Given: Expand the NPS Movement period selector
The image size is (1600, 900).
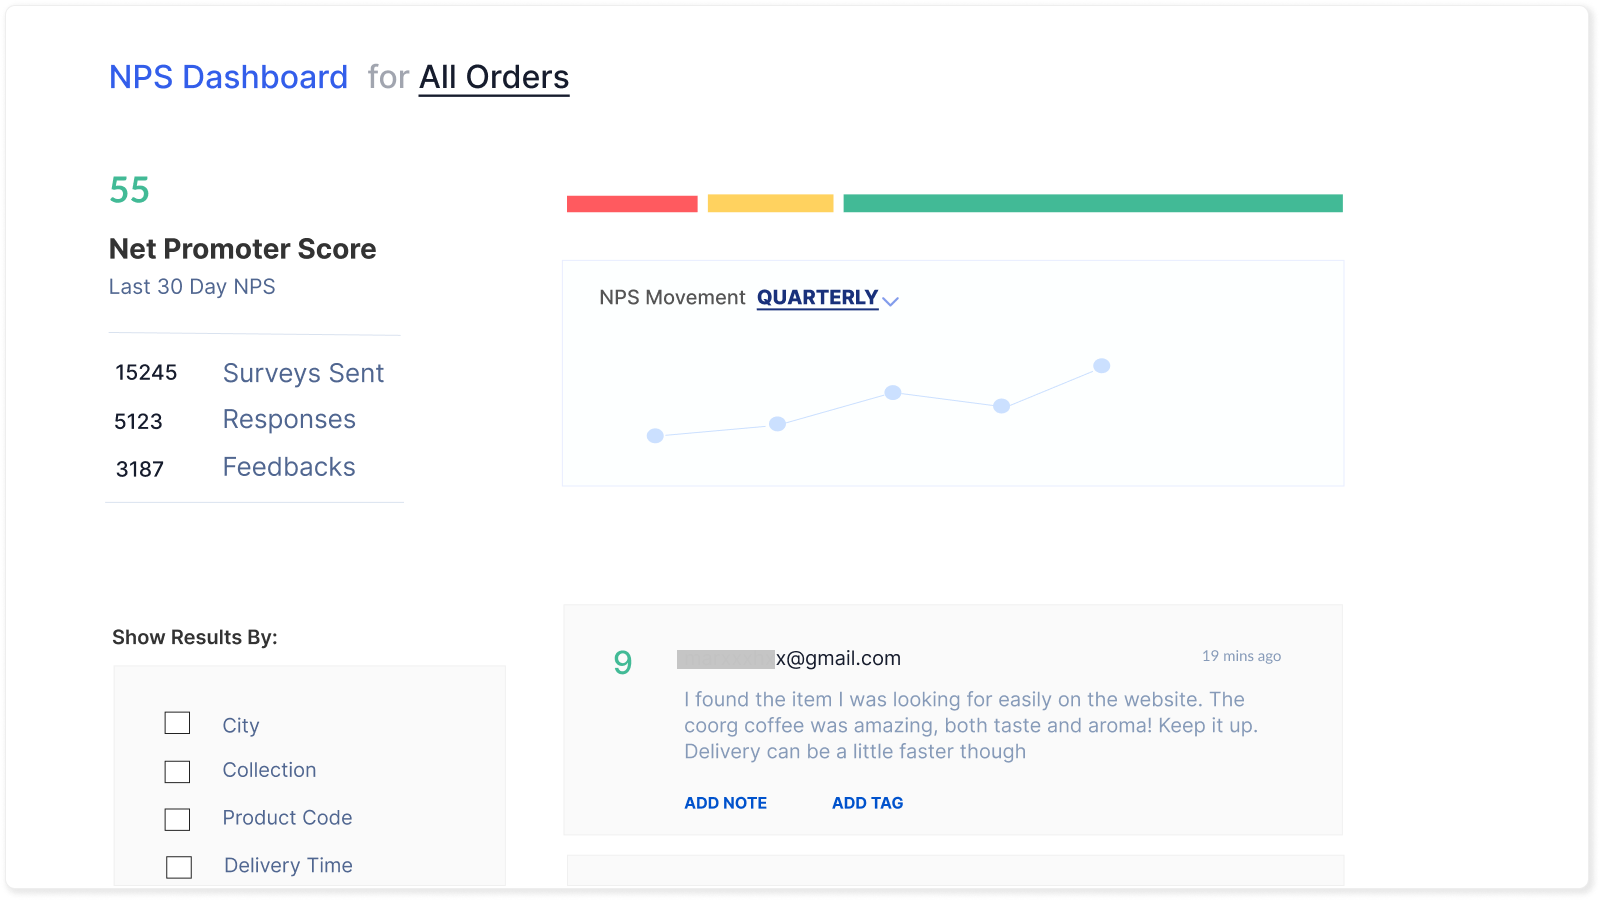Looking at the screenshot, I should (x=816, y=297).
